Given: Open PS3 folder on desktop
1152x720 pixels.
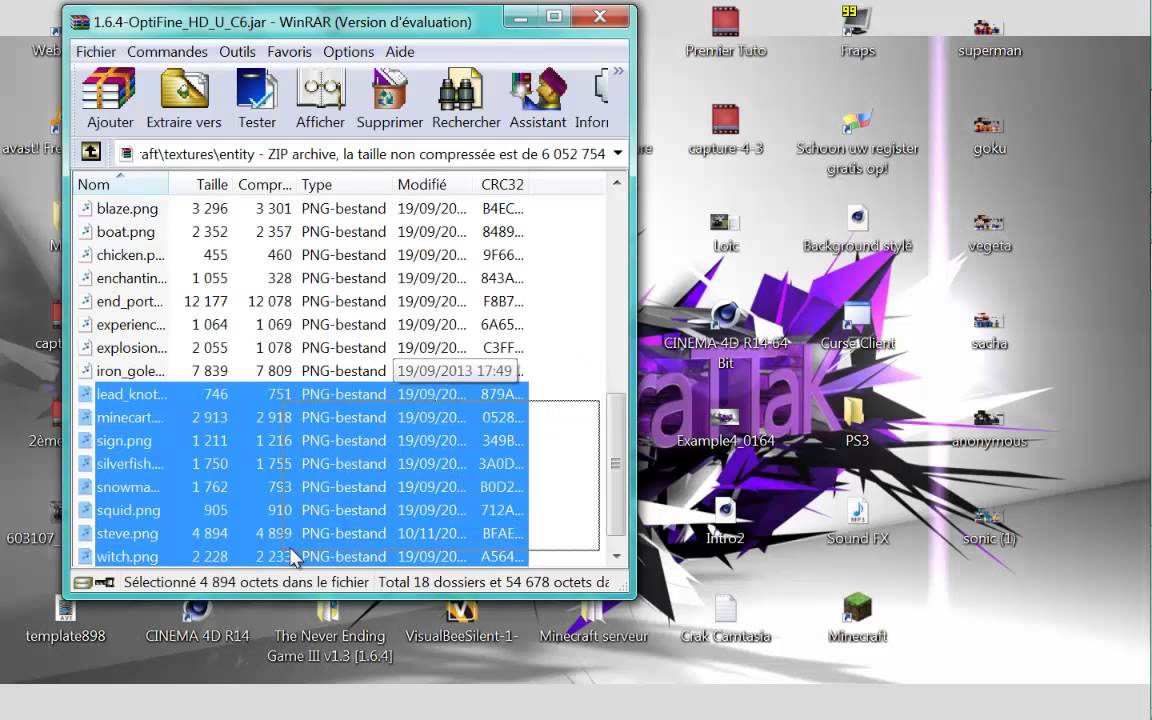Looking at the screenshot, I should tap(857, 422).
